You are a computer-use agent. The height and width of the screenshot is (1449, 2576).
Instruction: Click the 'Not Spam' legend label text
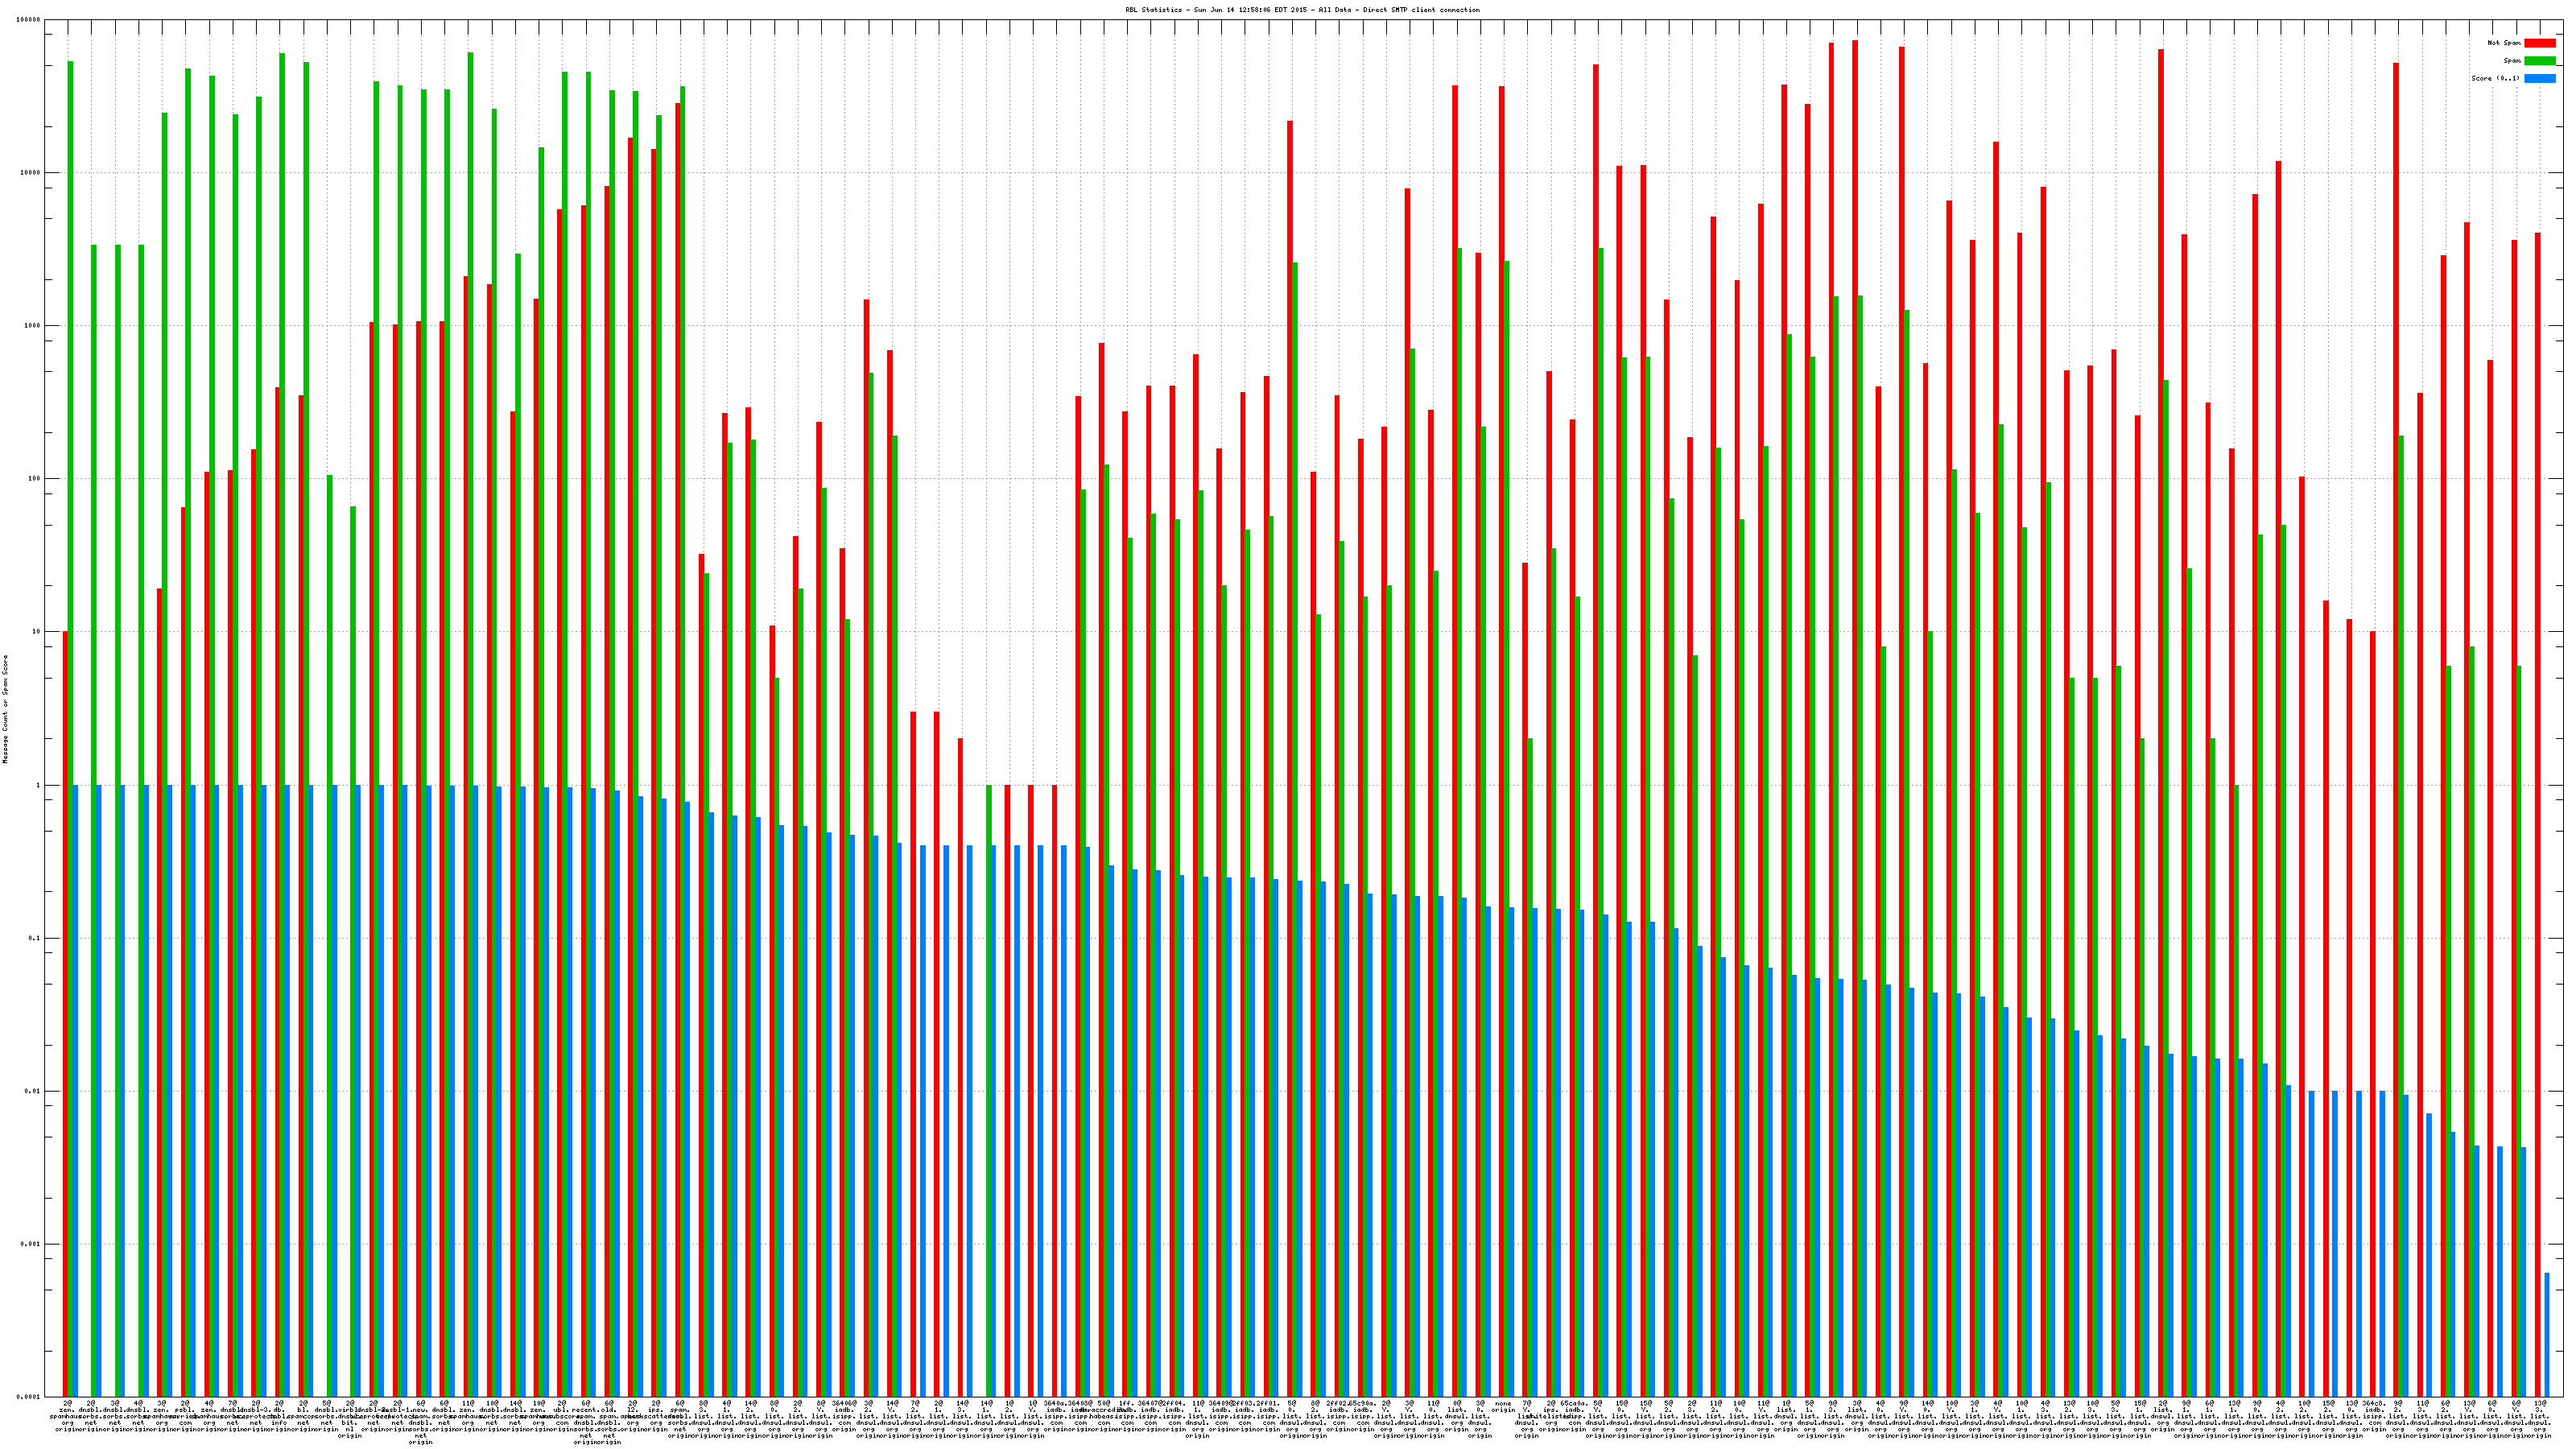point(2504,43)
